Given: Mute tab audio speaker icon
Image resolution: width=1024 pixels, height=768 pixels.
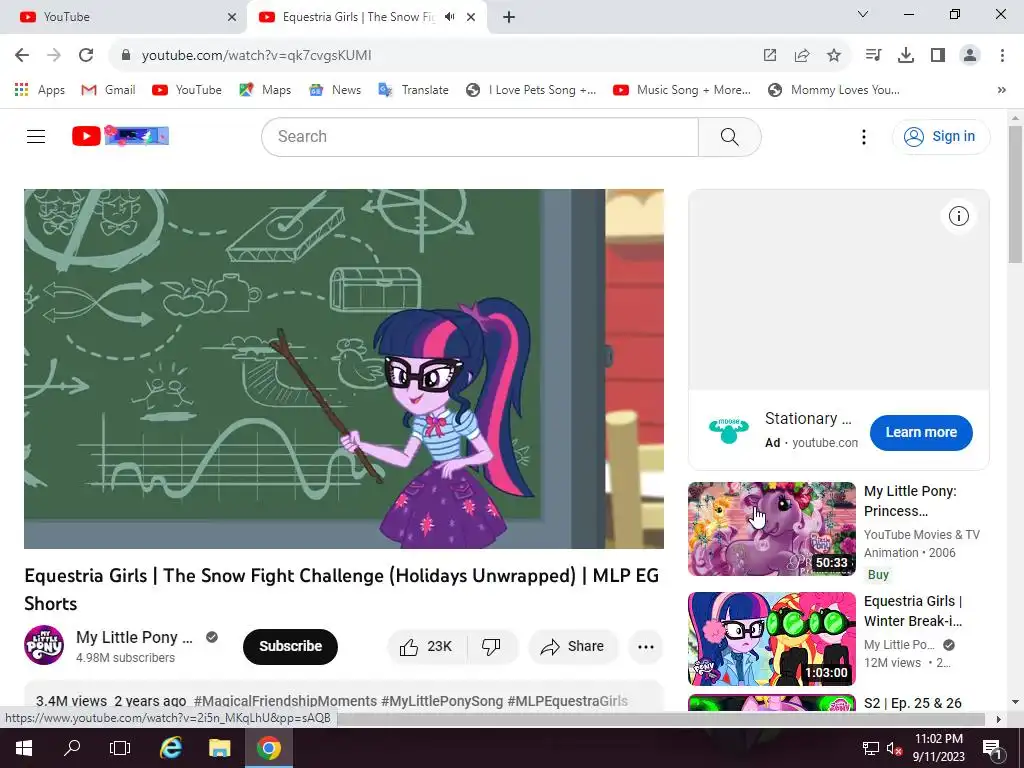Looking at the screenshot, I should click(x=449, y=17).
